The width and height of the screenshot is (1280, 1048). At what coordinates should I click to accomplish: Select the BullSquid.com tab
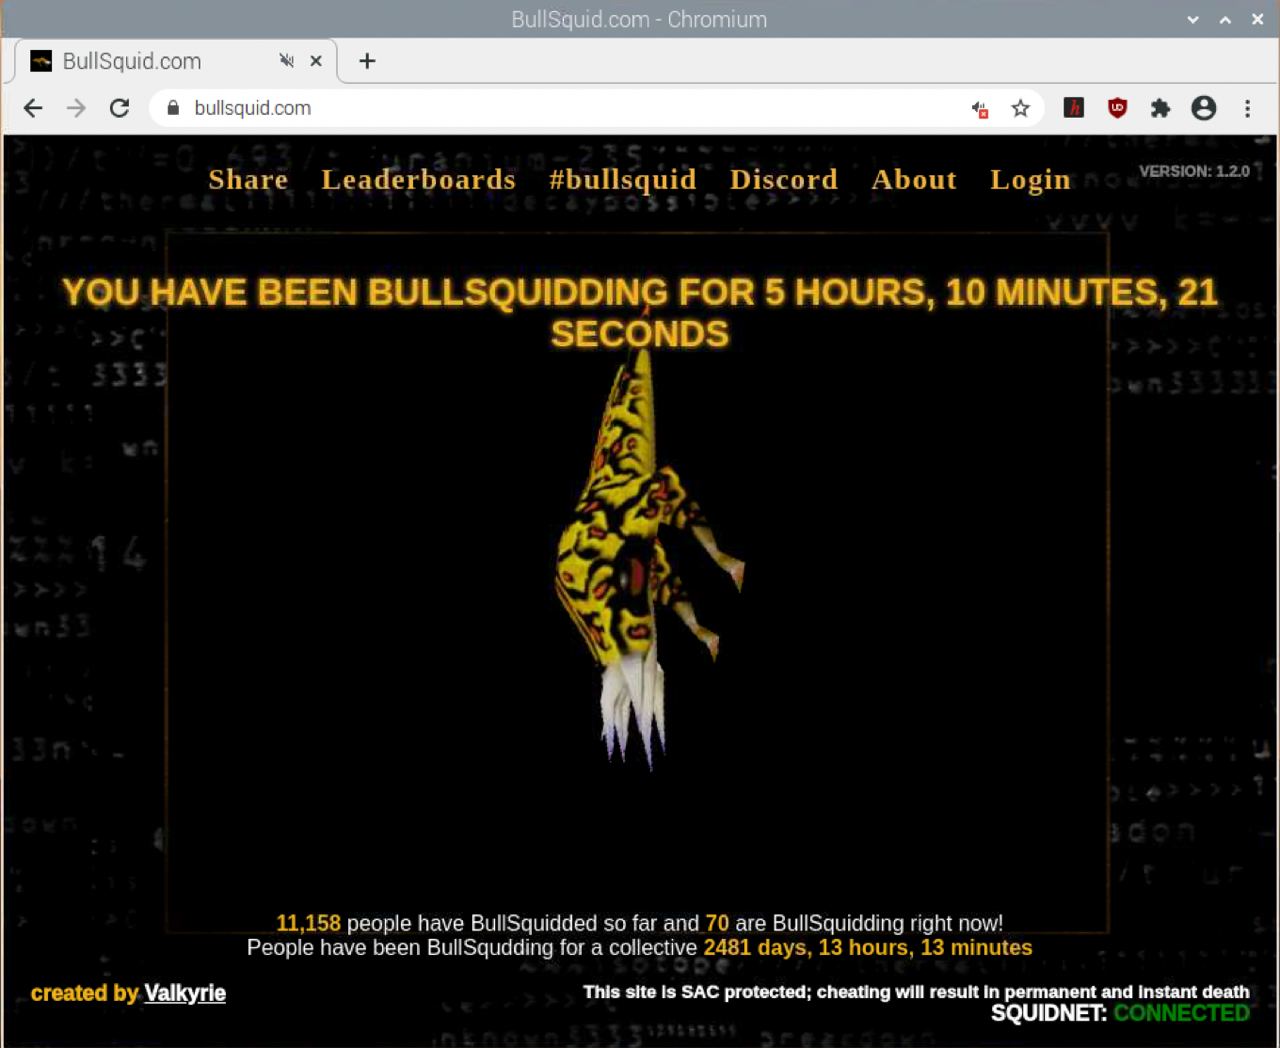175,61
